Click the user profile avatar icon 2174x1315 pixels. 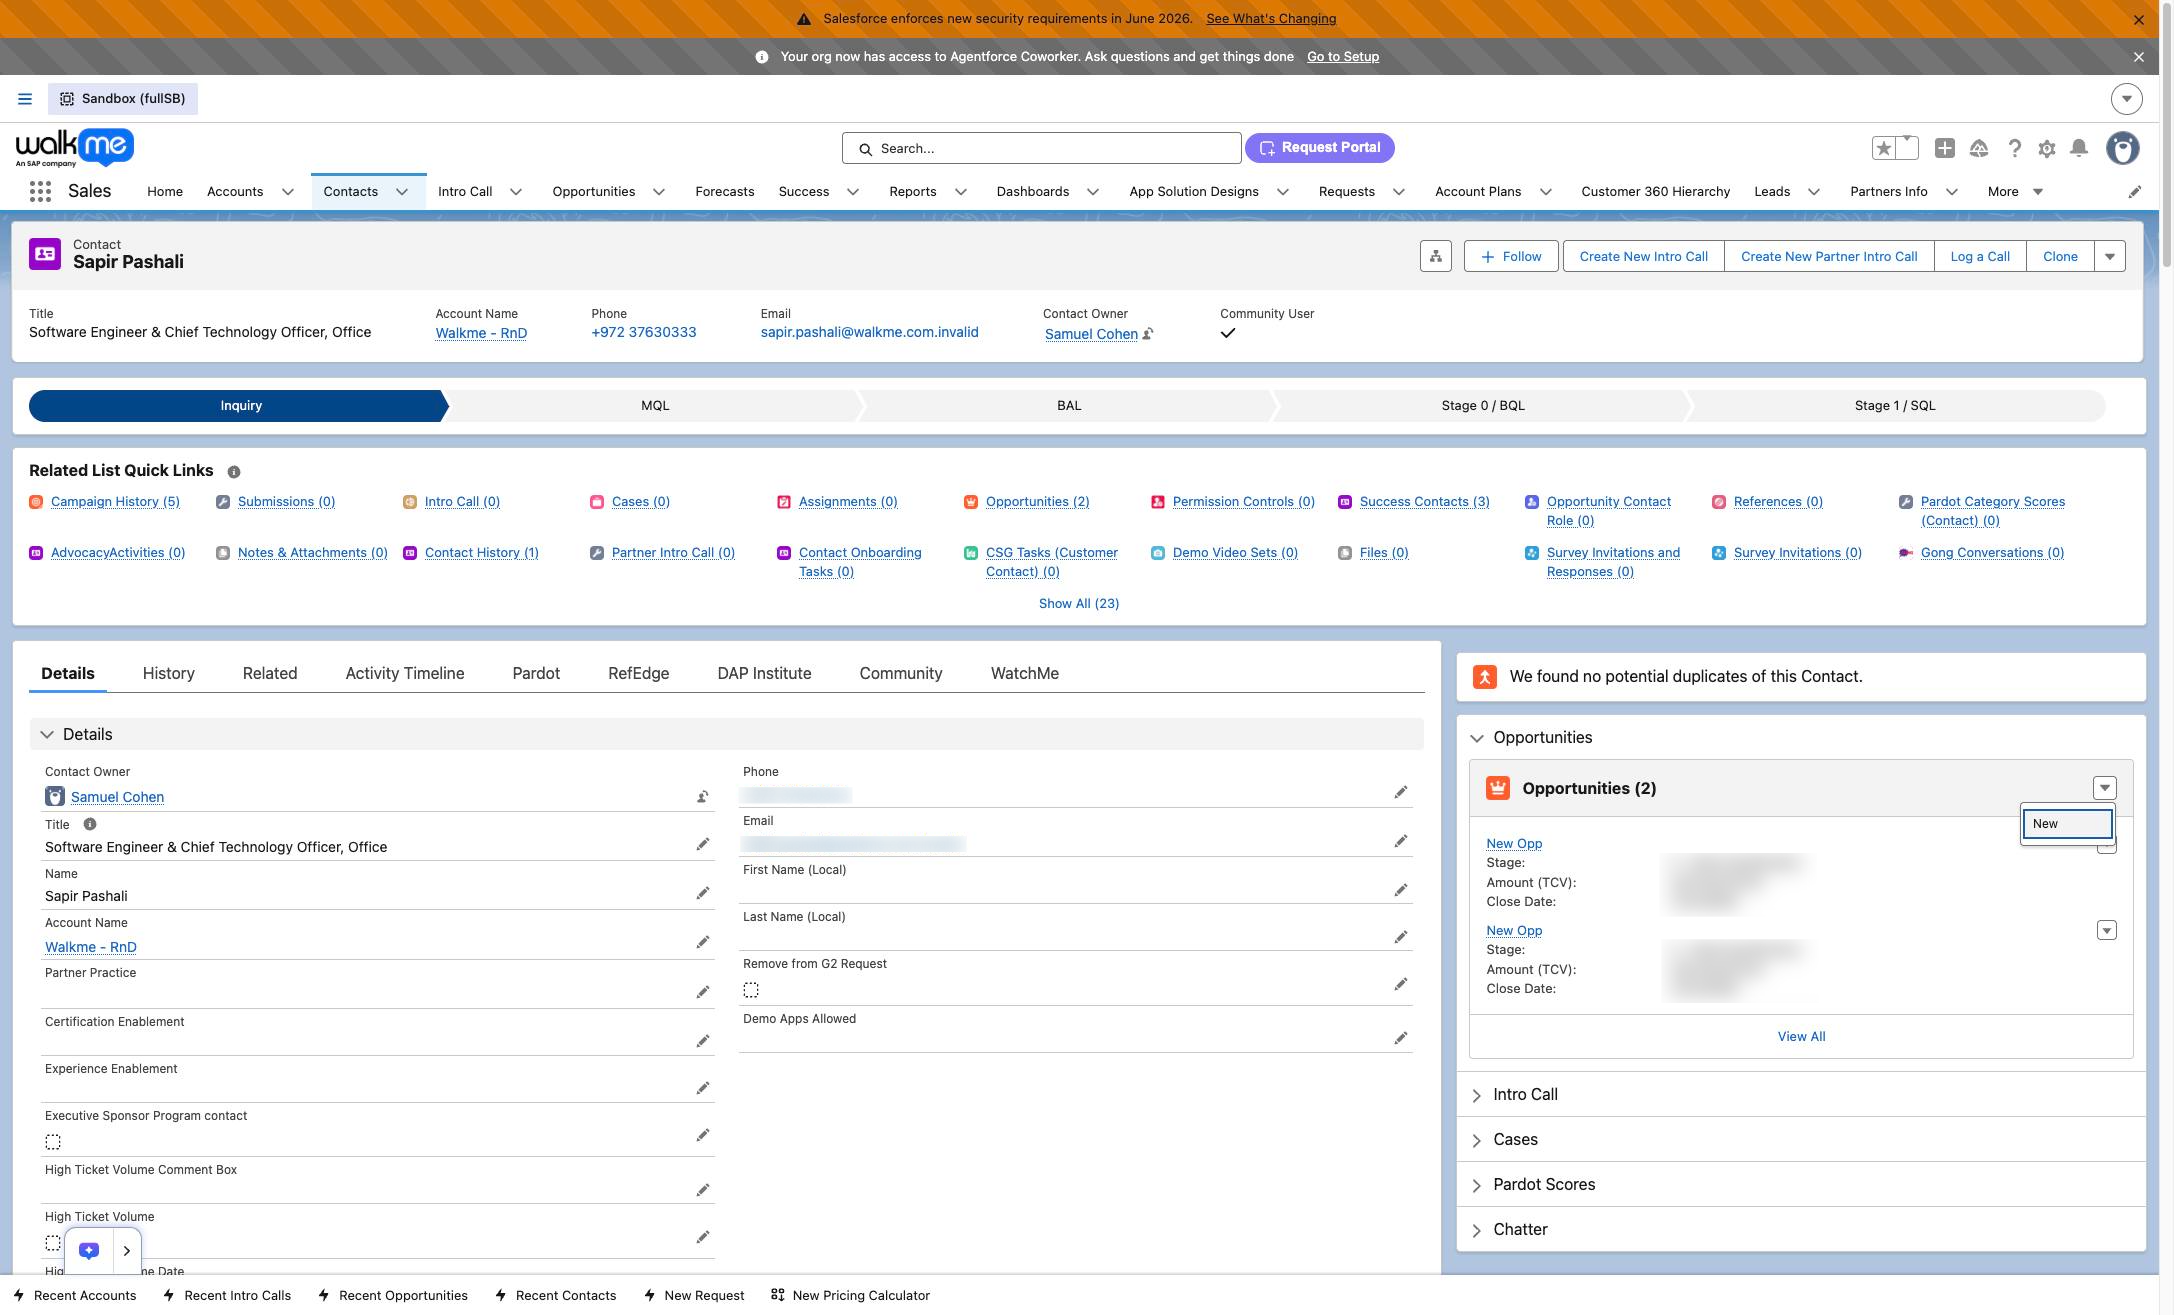click(x=2122, y=148)
